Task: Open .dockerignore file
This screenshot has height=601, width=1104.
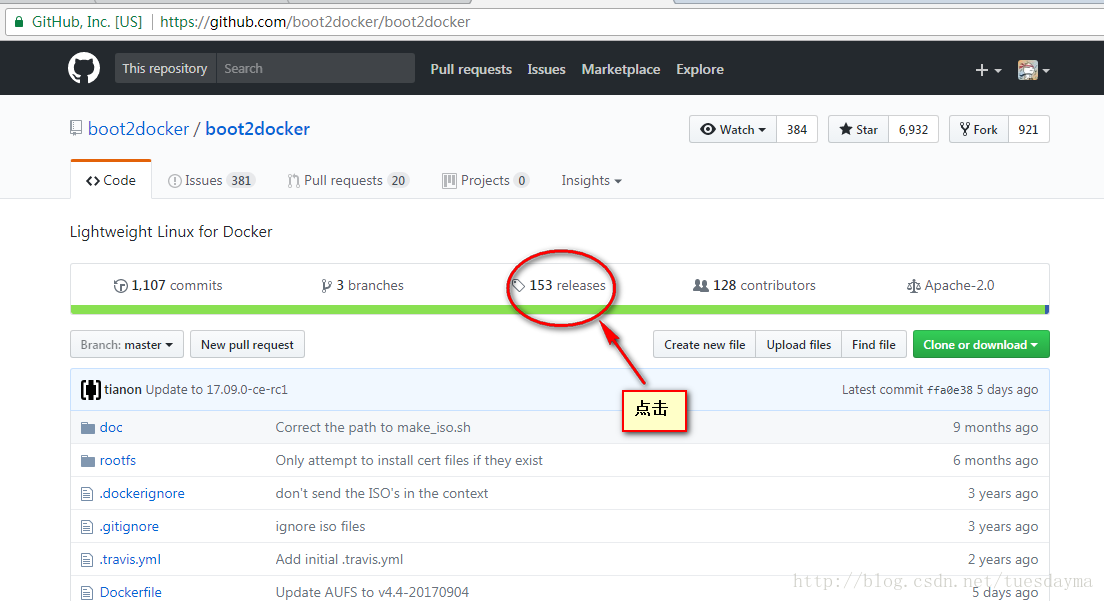Action: [x=142, y=493]
